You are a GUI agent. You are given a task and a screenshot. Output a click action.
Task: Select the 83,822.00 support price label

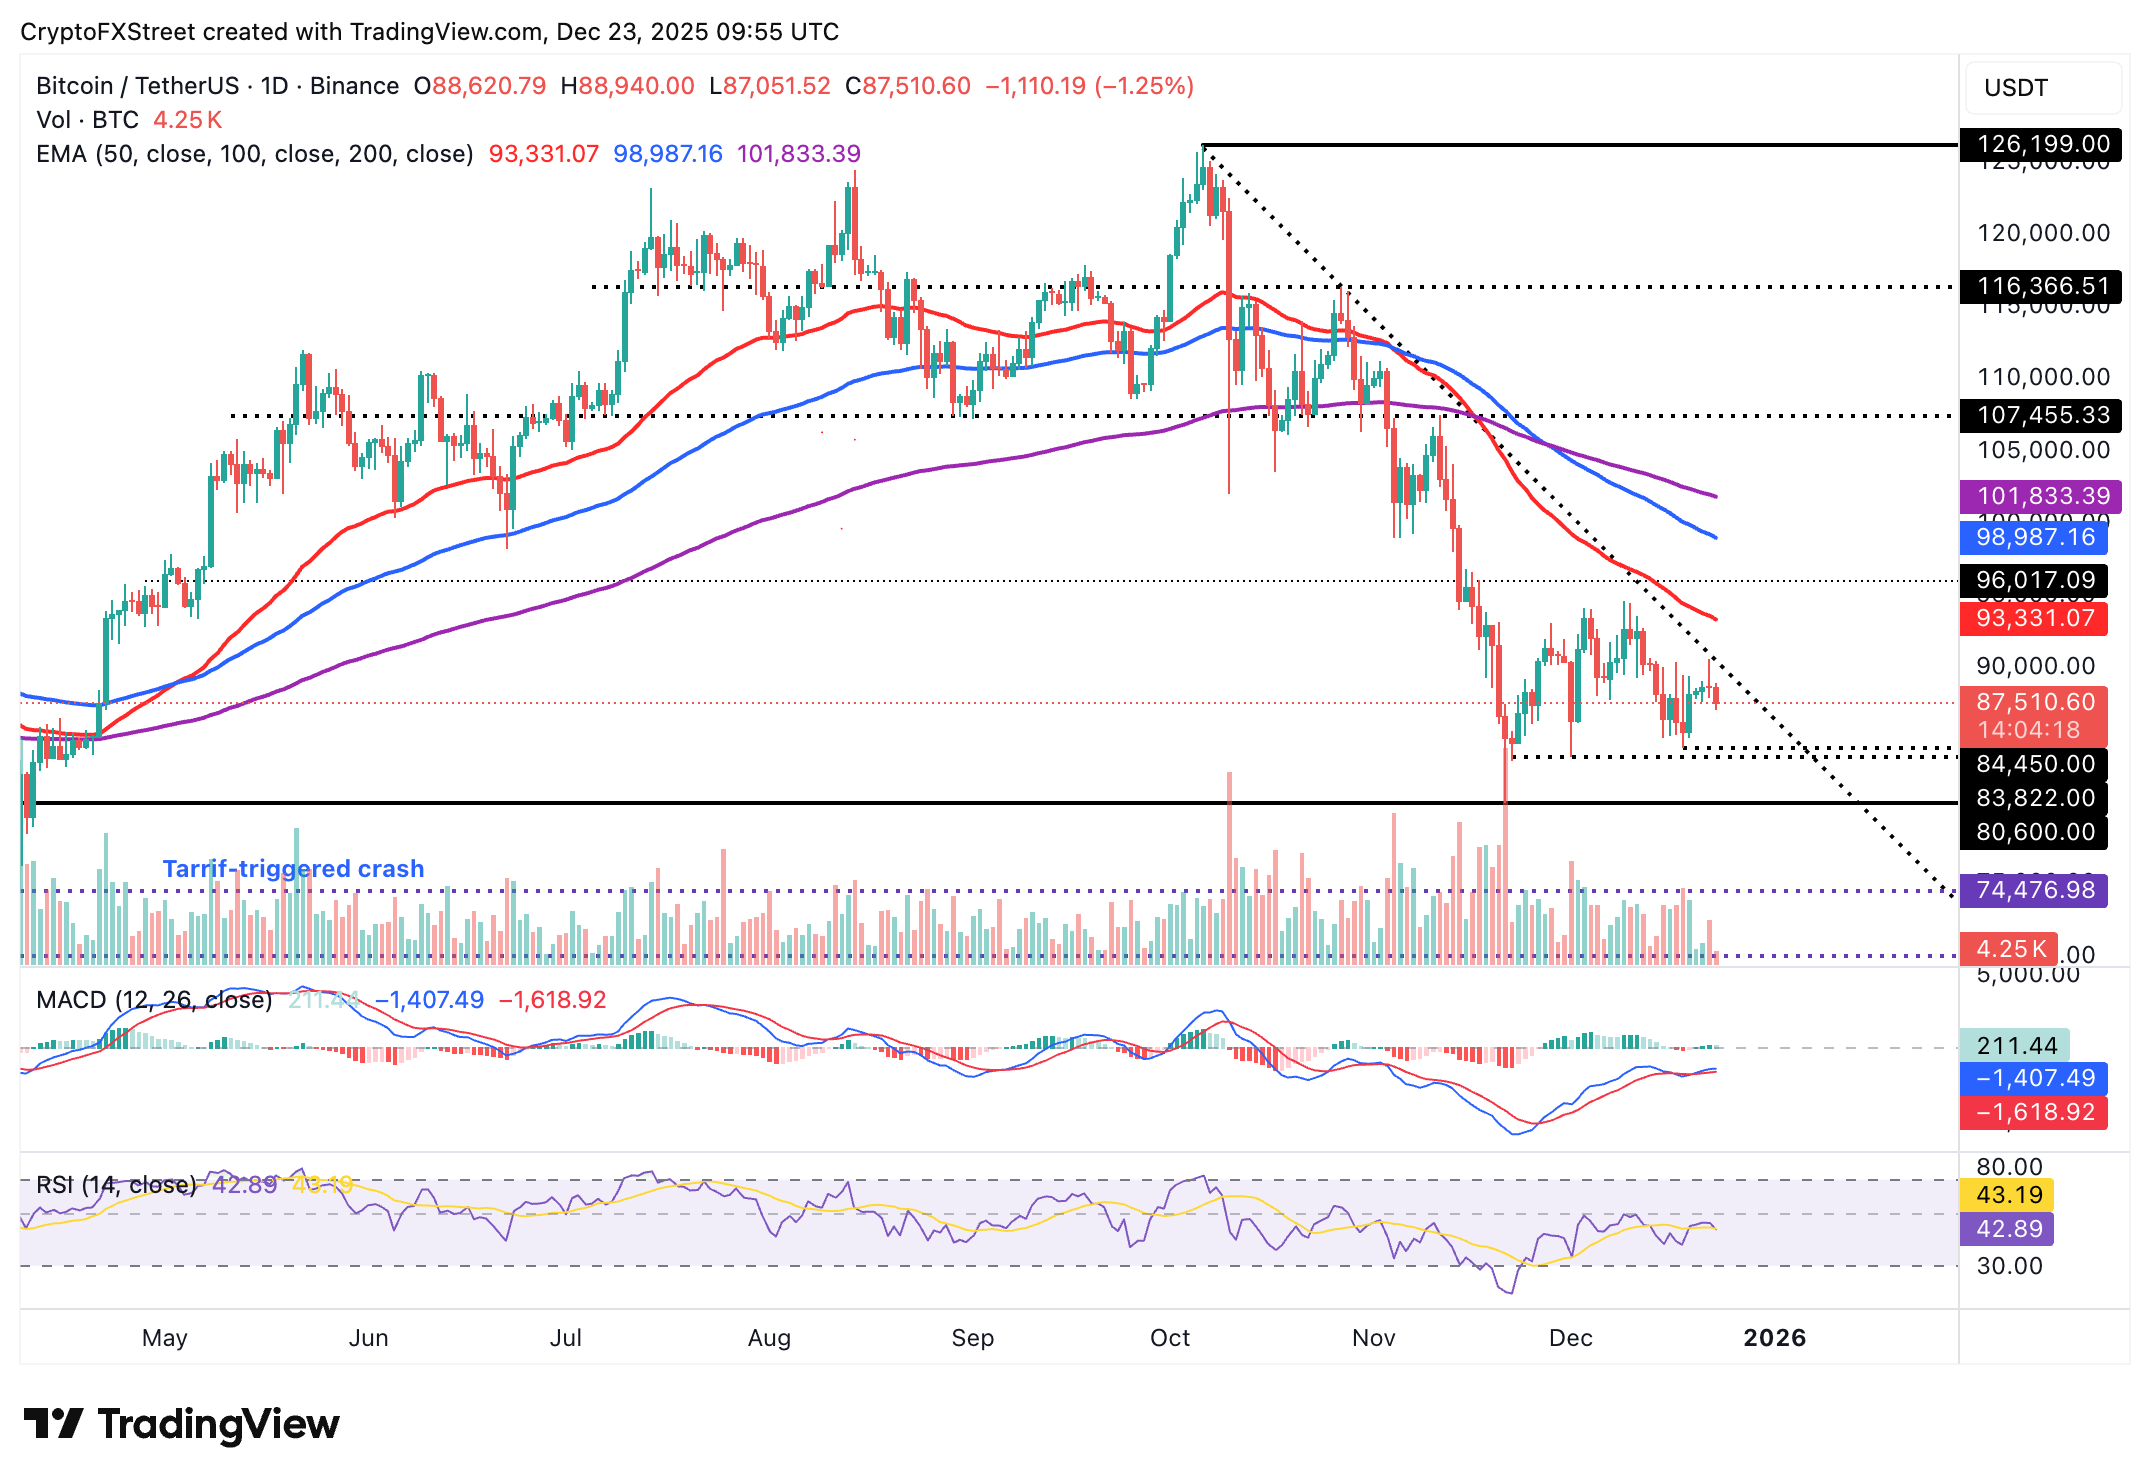click(2034, 798)
